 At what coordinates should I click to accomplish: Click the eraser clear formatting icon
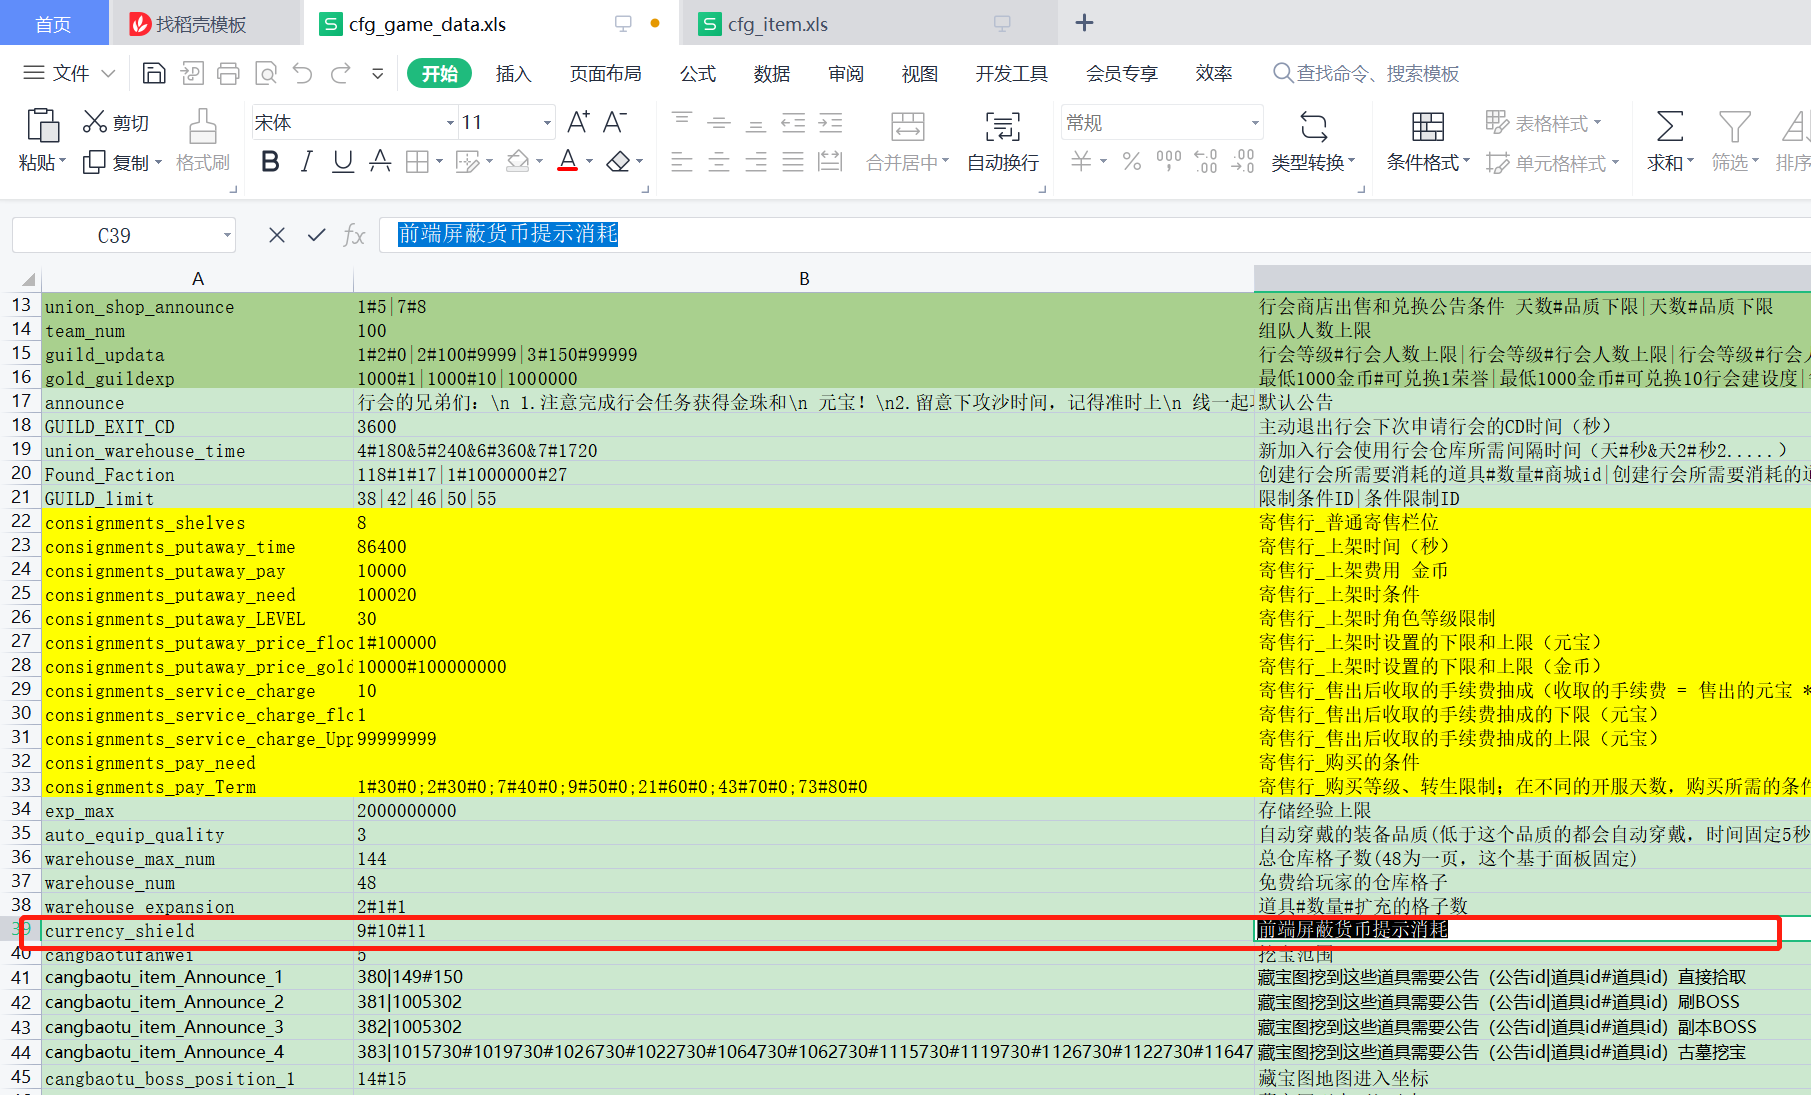[x=619, y=161]
